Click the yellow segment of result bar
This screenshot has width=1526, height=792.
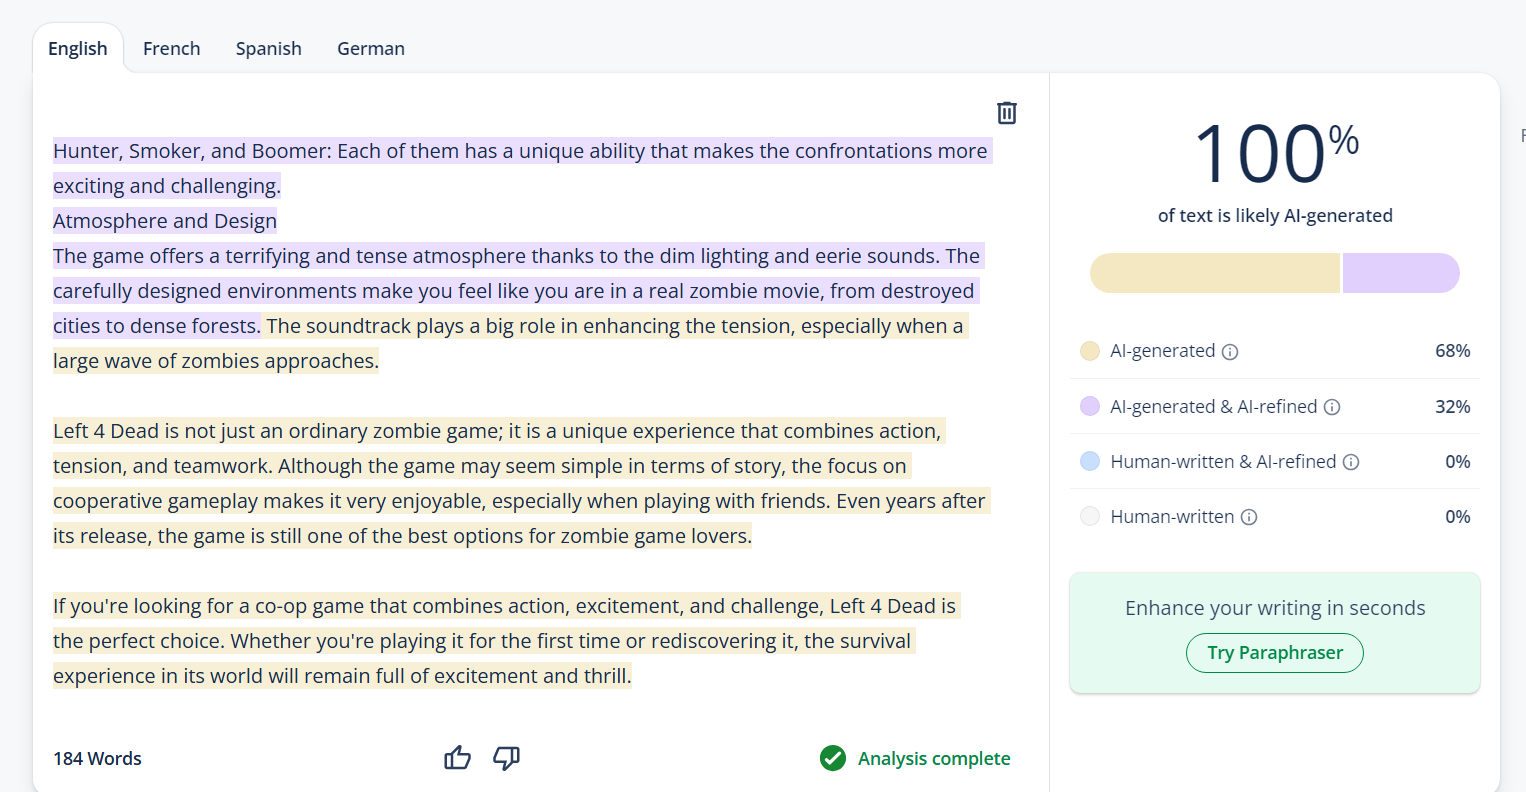pyautogui.click(x=1214, y=273)
